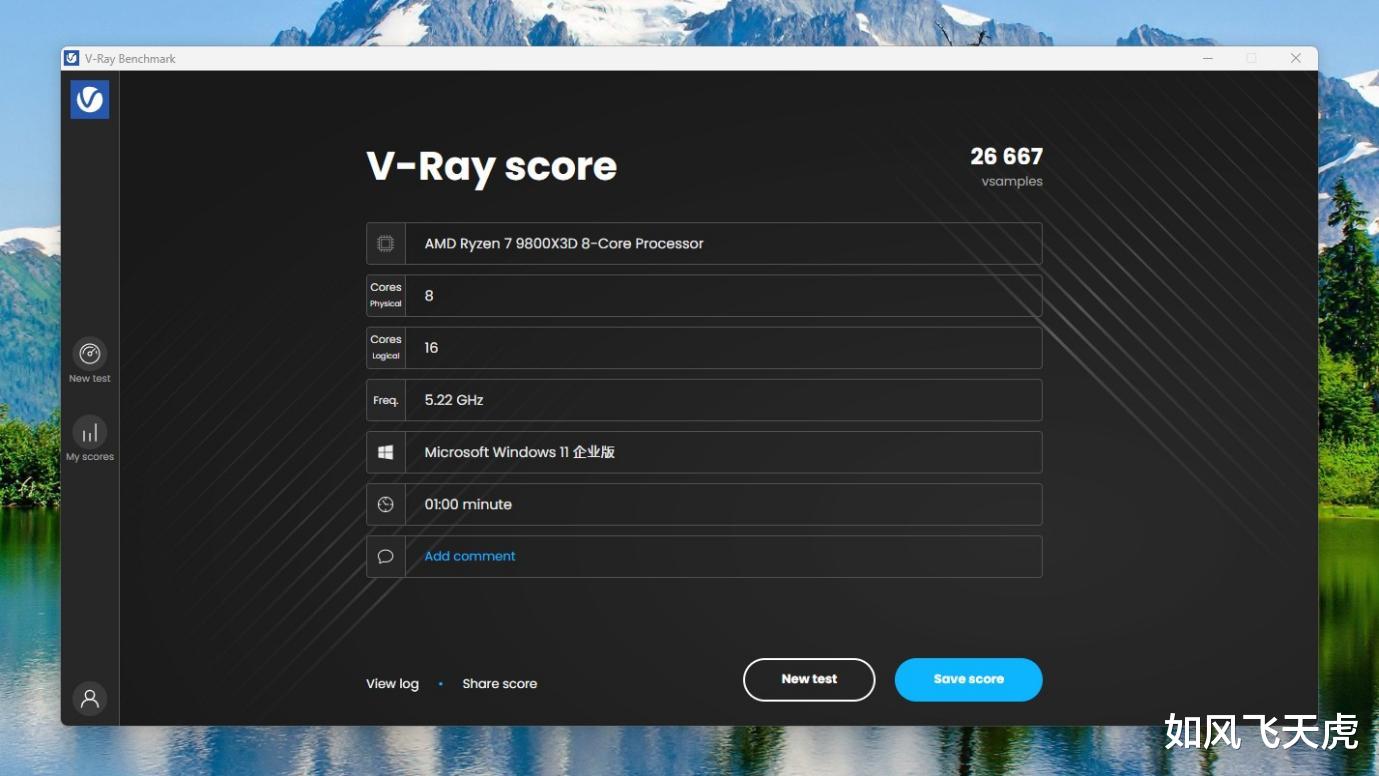Click the Freq. label
The width and height of the screenshot is (1379, 776).
pos(386,400)
